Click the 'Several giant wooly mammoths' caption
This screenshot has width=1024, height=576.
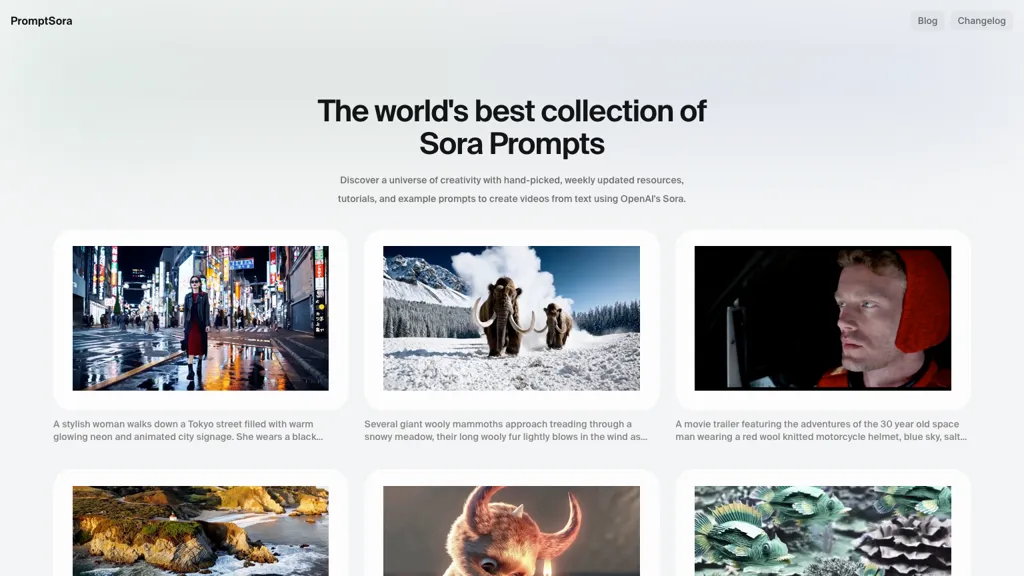505,430
